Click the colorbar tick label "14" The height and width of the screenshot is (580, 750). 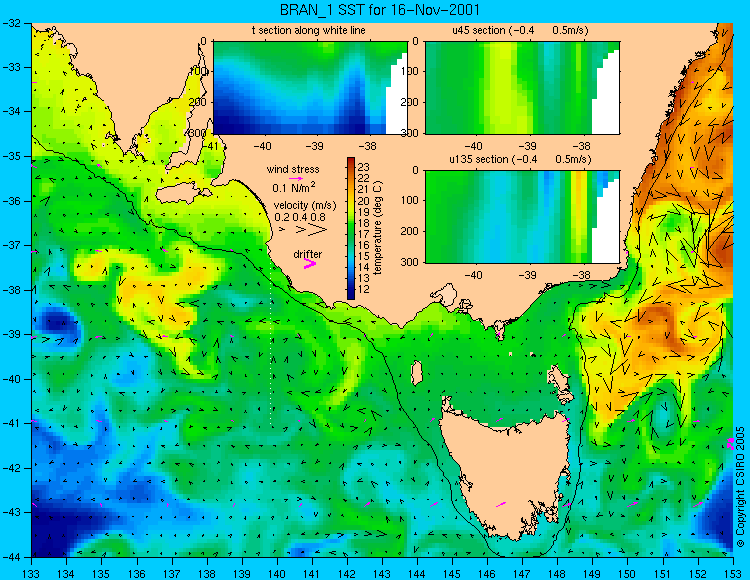tap(364, 267)
